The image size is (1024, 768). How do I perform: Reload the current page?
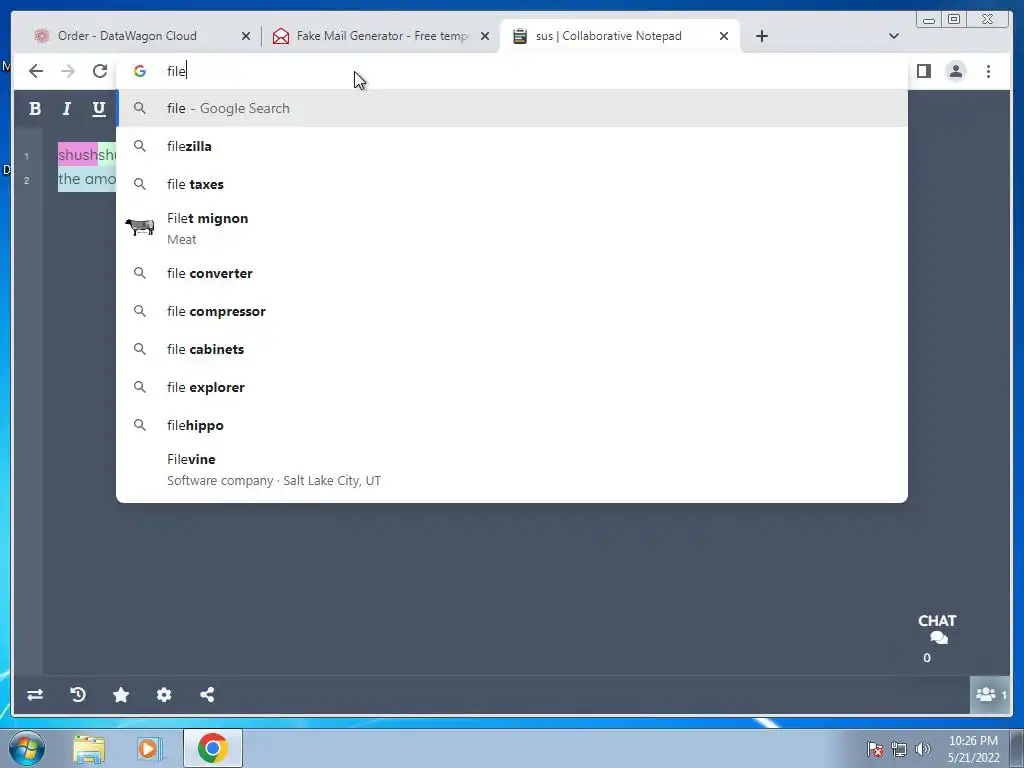point(100,71)
